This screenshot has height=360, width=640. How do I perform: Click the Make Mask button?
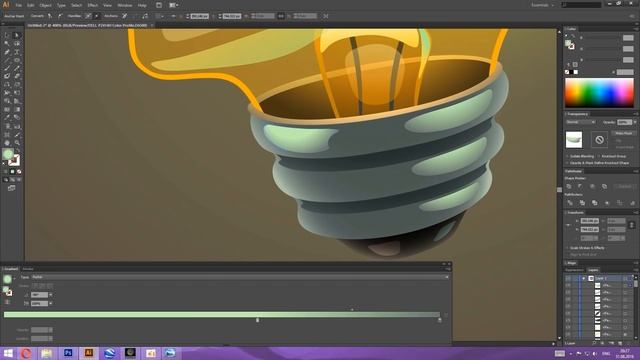click(x=624, y=133)
